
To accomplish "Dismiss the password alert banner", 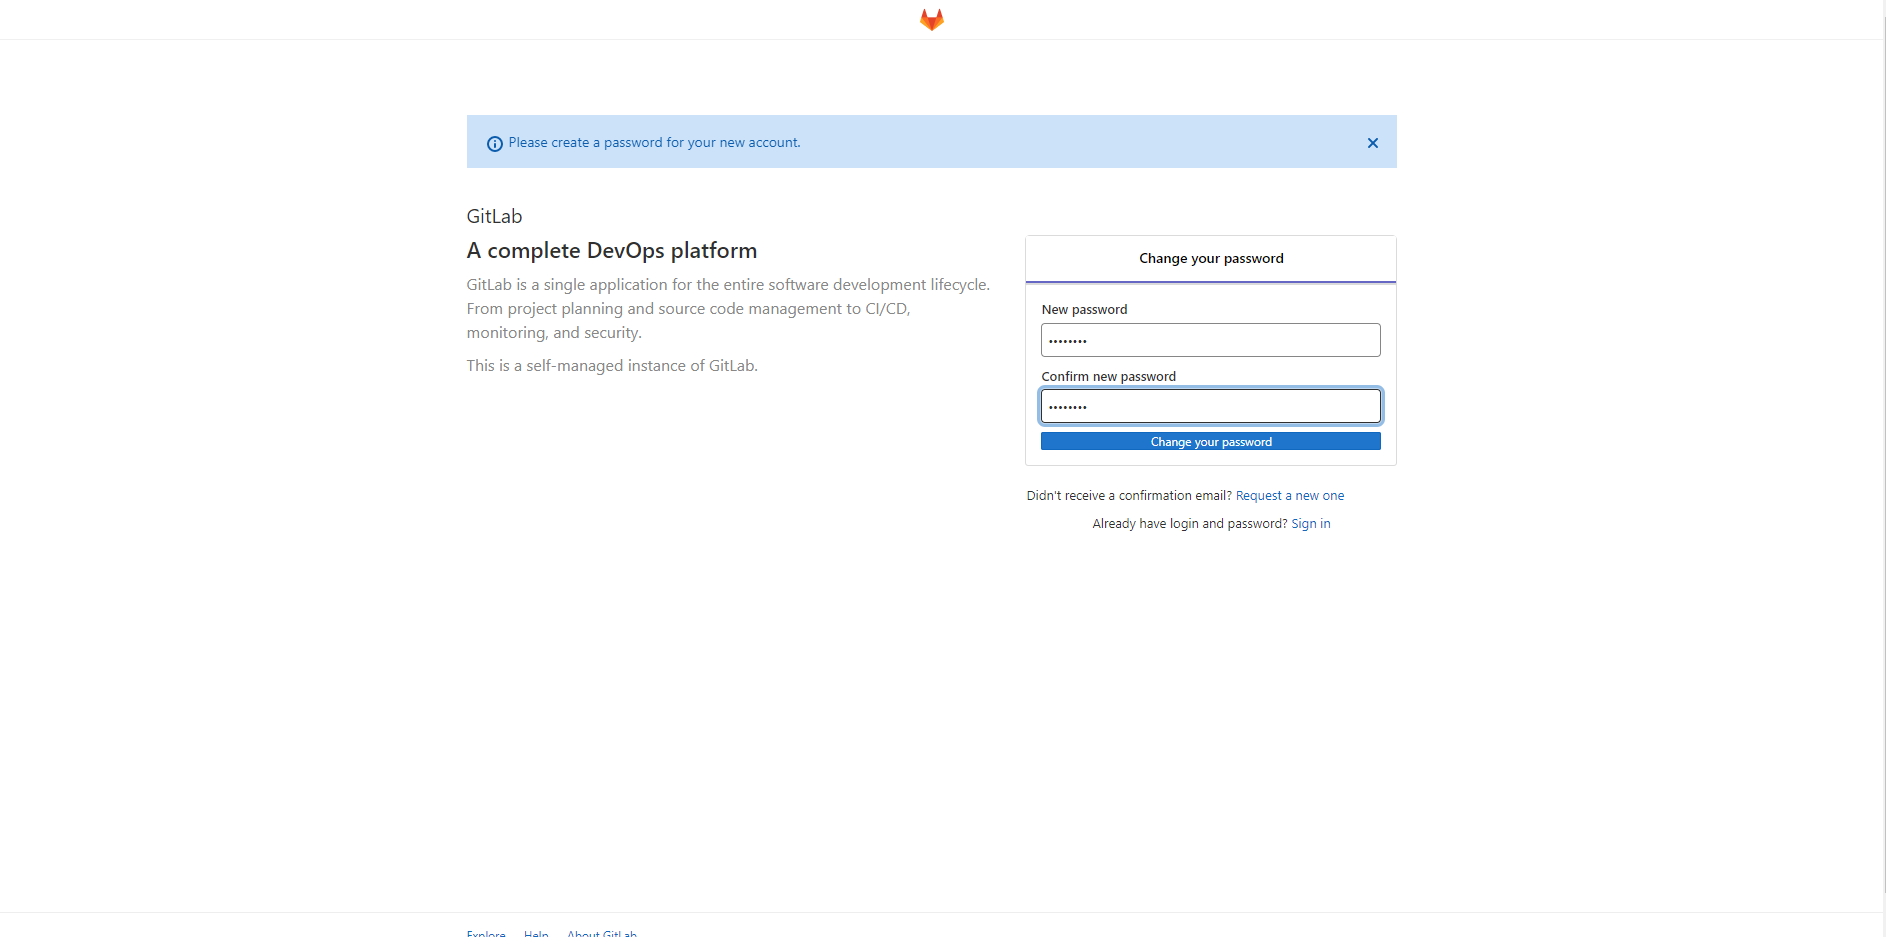I will (1373, 143).
